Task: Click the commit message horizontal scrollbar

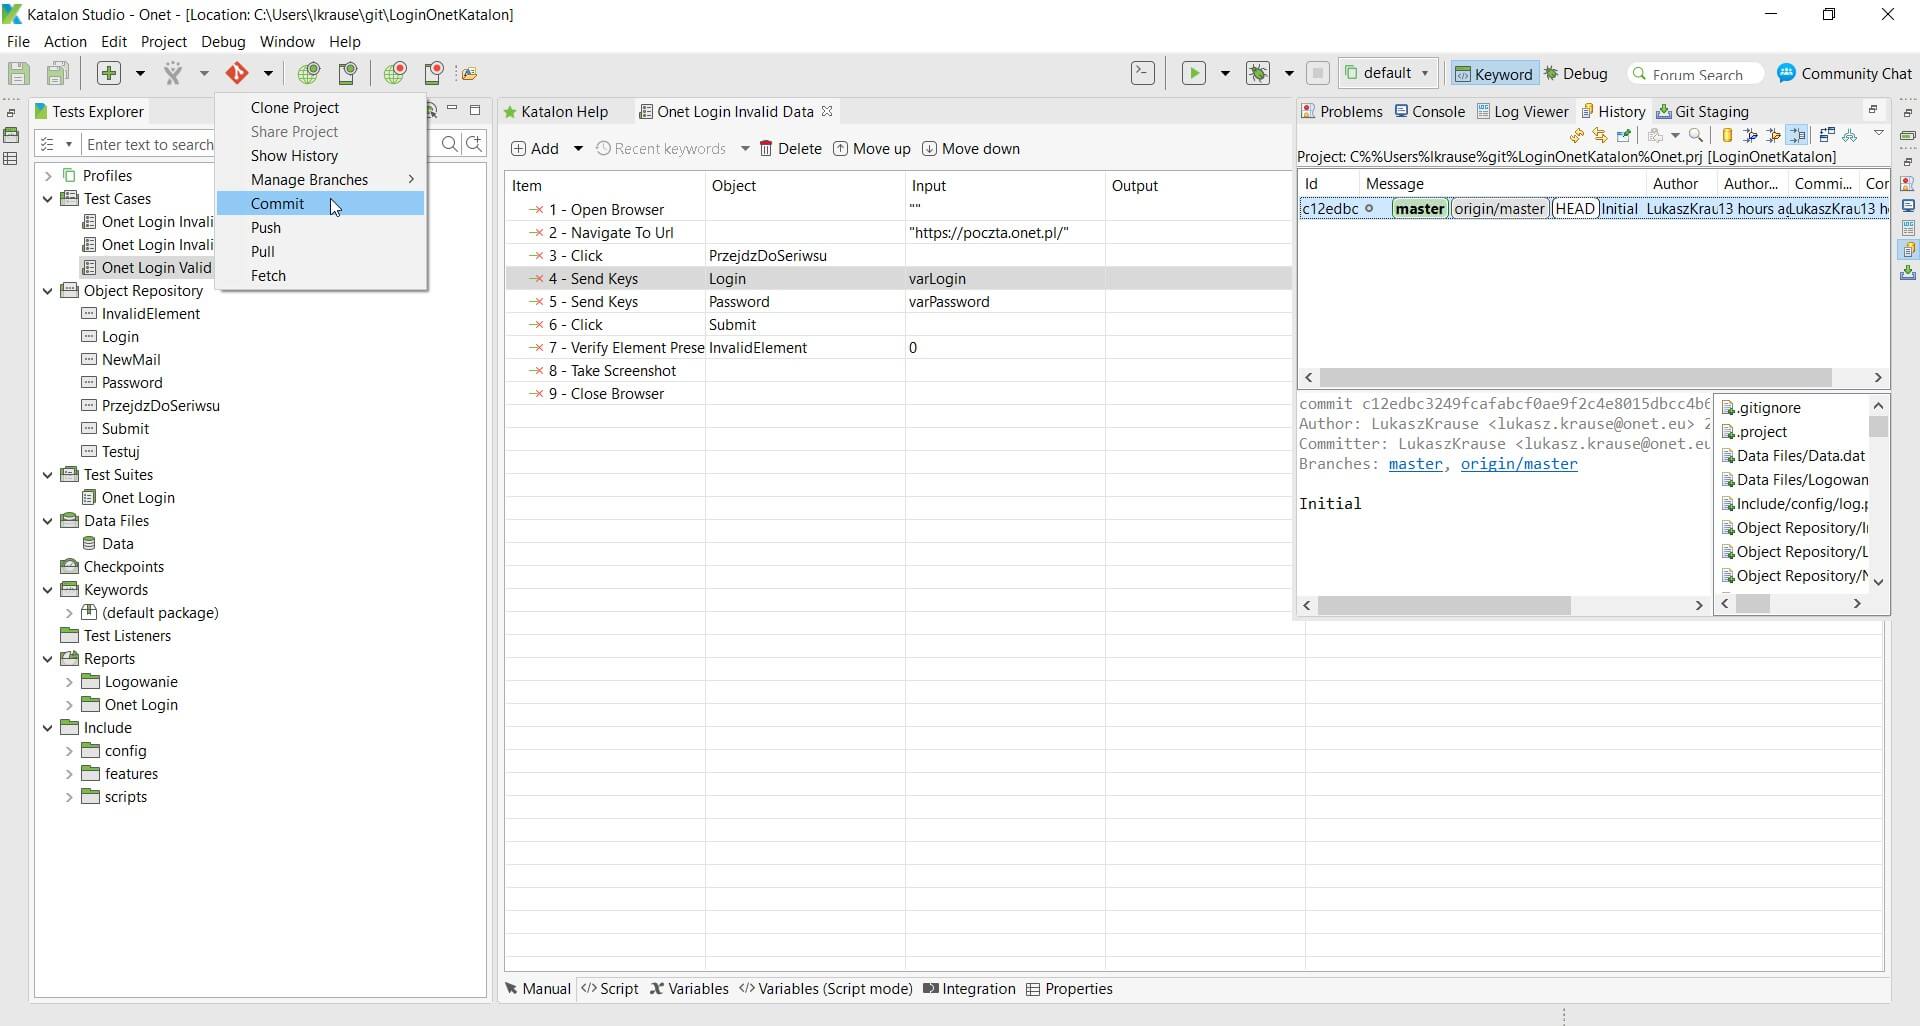Action: tap(1444, 605)
